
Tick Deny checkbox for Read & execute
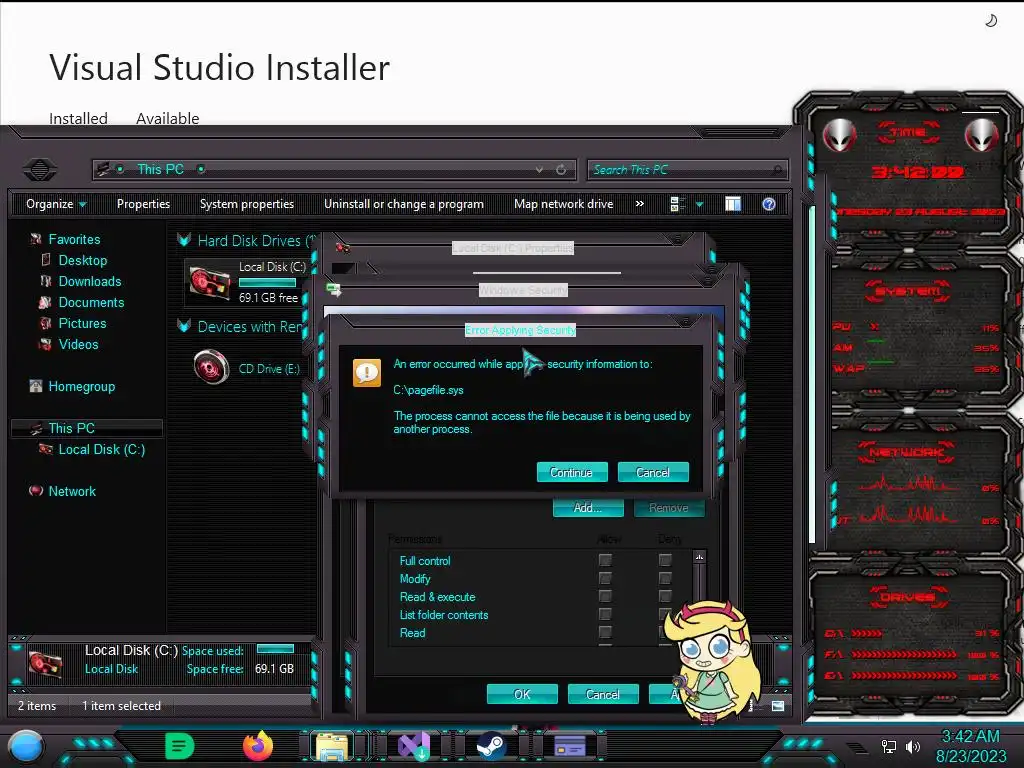(x=665, y=596)
